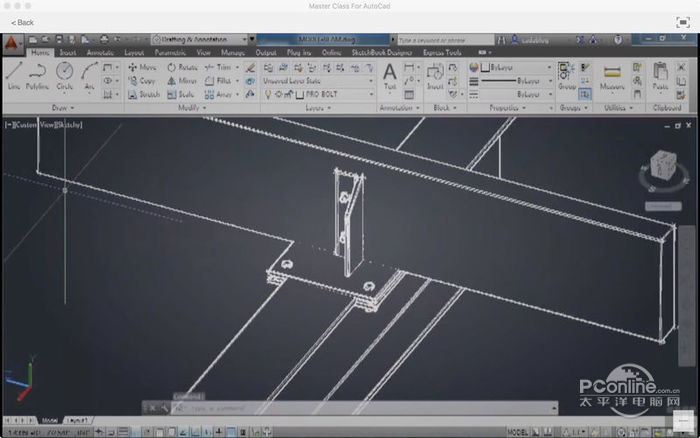Click the Lineweight ByLayer dropdown
700x438 pixels.
516,81
